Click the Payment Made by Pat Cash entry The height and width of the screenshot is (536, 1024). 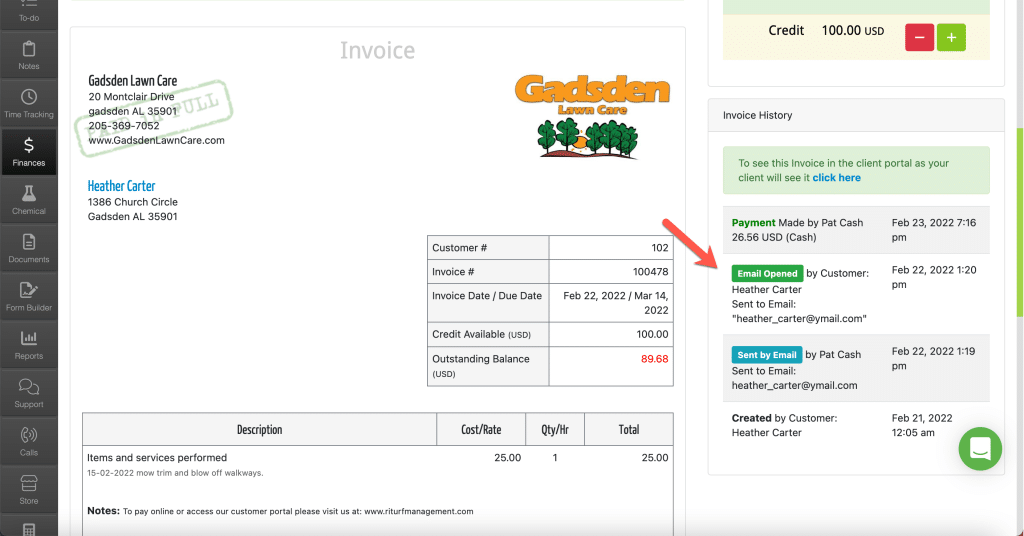click(856, 230)
